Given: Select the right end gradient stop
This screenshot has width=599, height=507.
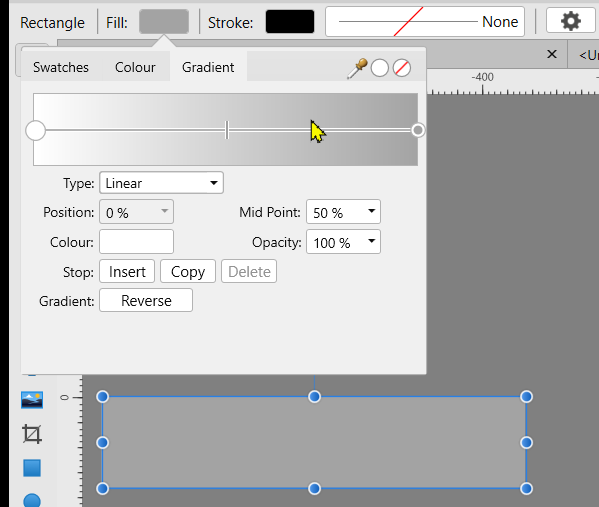Looking at the screenshot, I should click(x=418, y=130).
